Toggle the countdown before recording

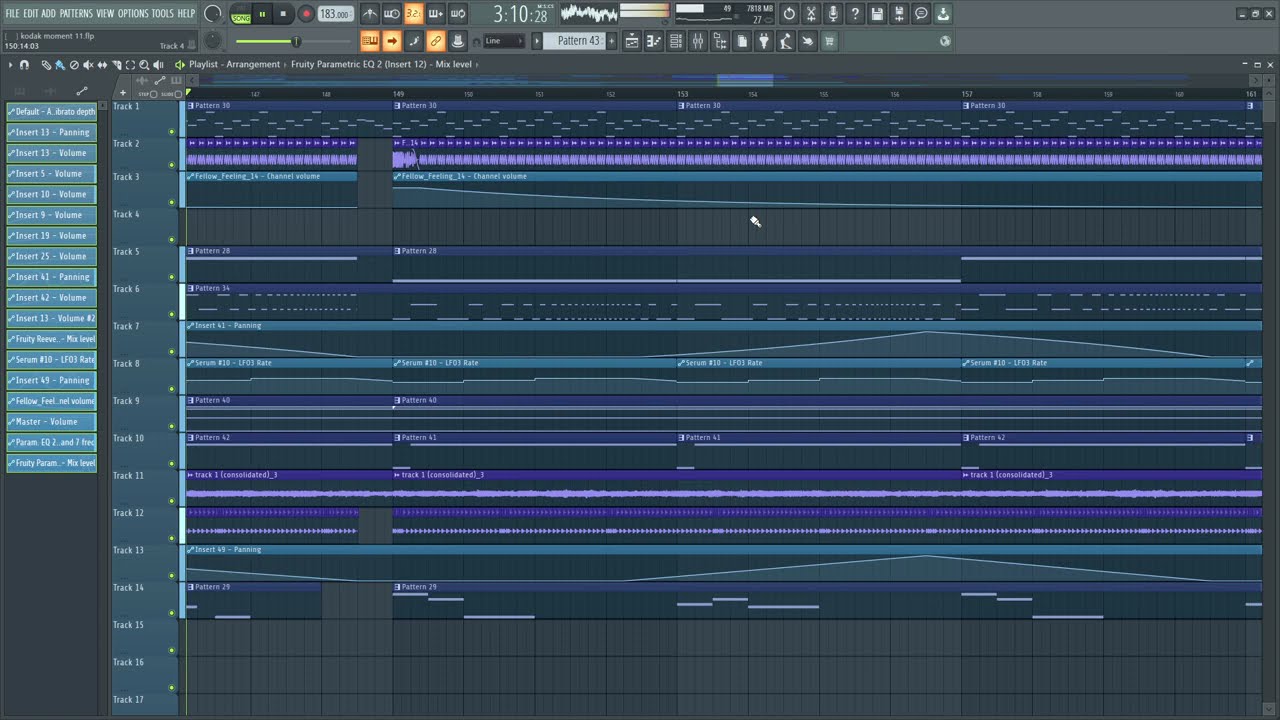[x=413, y=14]
